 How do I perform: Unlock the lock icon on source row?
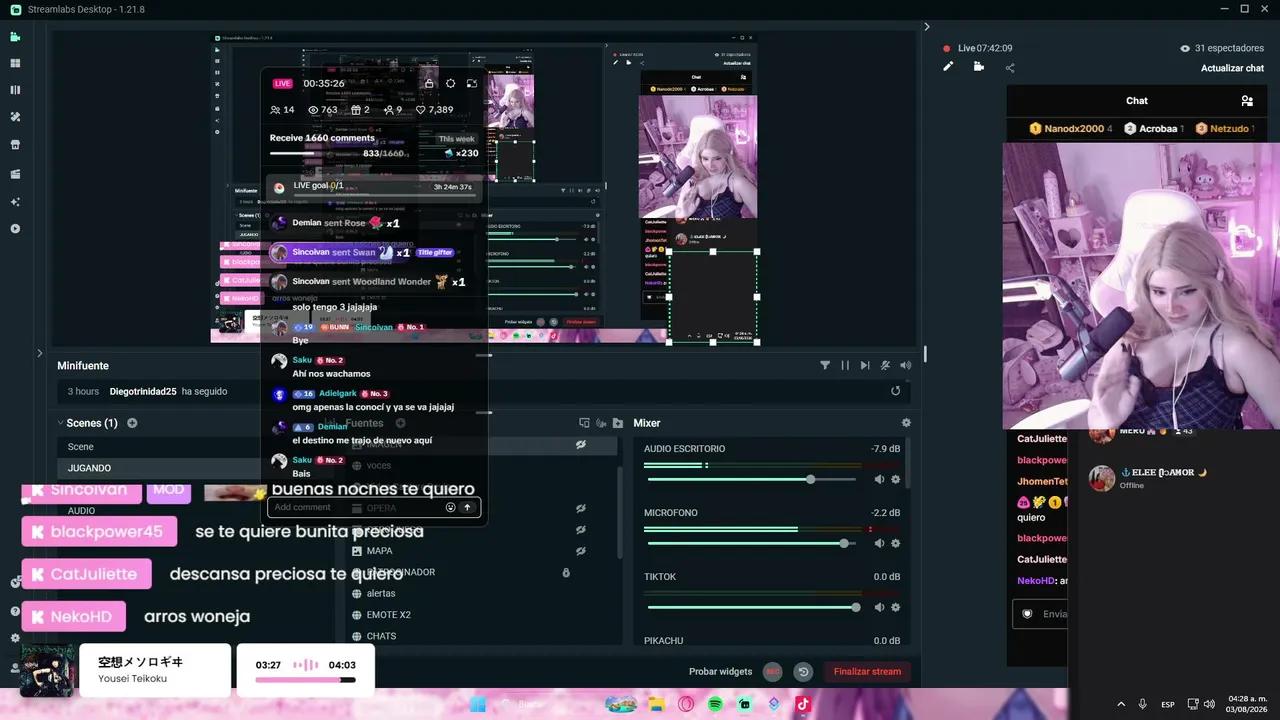click(566, 573)
